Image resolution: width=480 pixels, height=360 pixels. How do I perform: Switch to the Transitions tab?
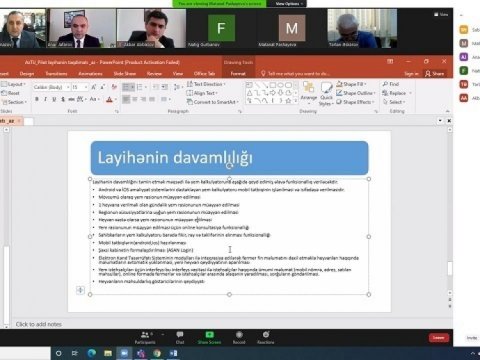coord(56,73)
